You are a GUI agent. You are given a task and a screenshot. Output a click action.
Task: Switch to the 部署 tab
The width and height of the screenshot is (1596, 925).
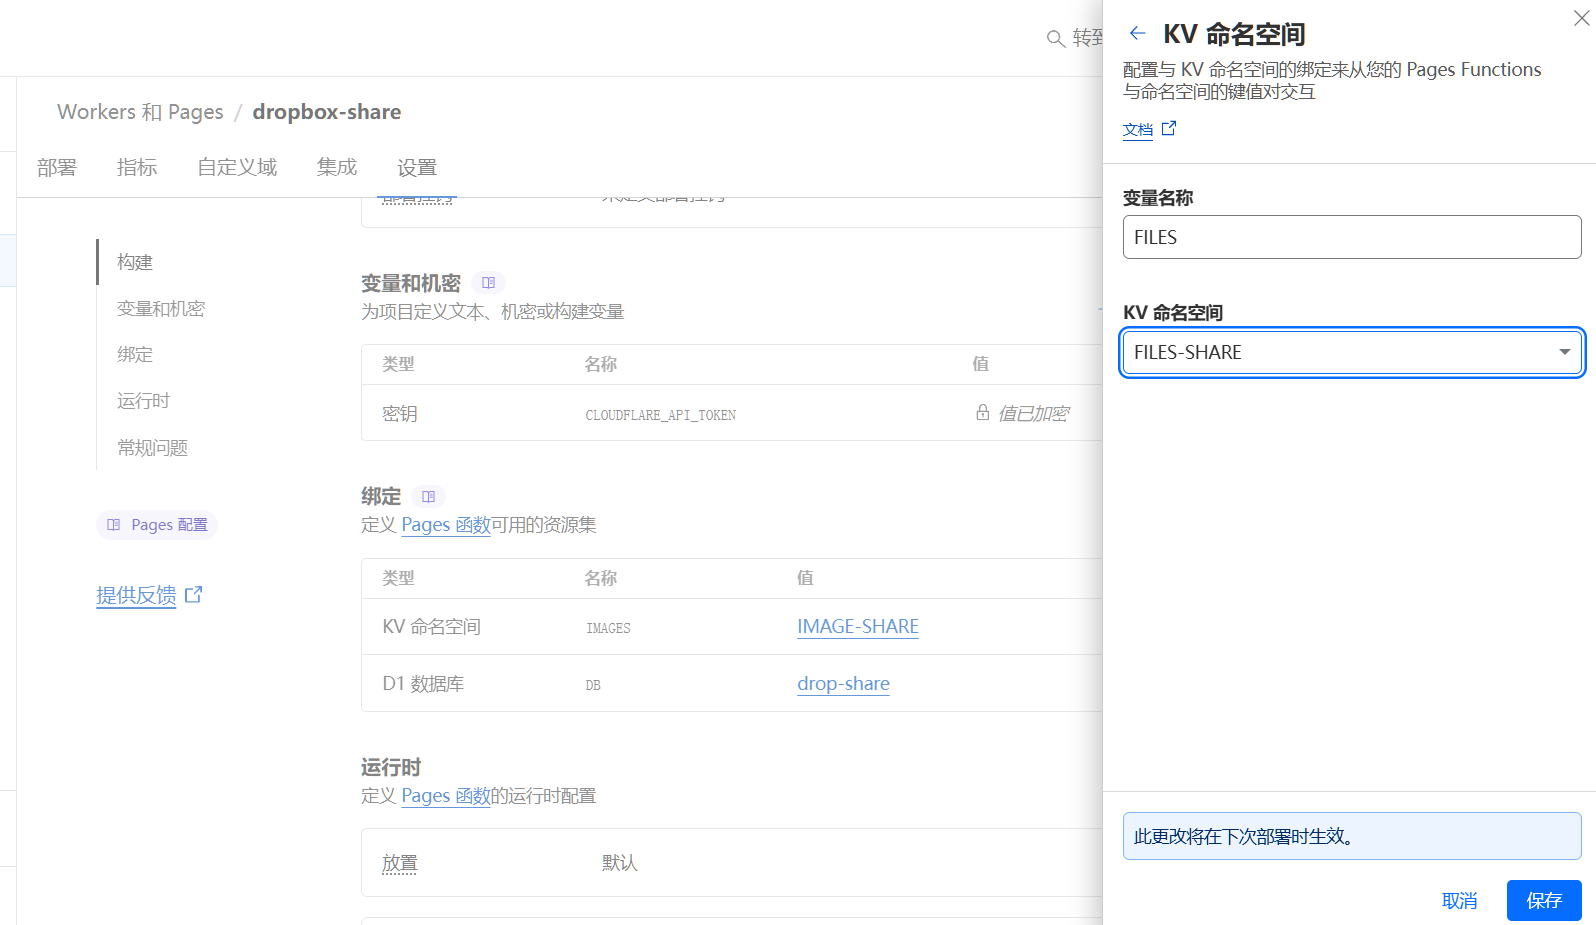(57, 168)
